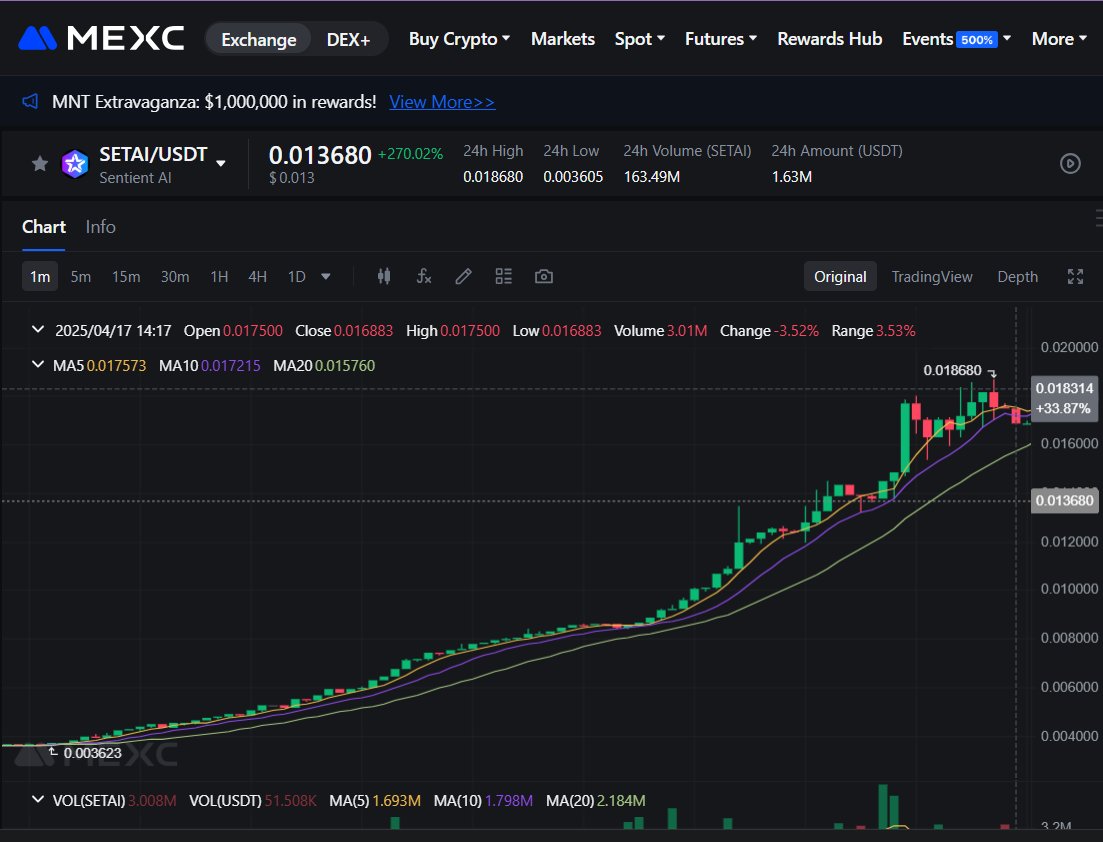Image resolution: width=1103 pixels, height=842 pixels.
Task: Set the 15m timeframe
Action: (x=126, y=276)
